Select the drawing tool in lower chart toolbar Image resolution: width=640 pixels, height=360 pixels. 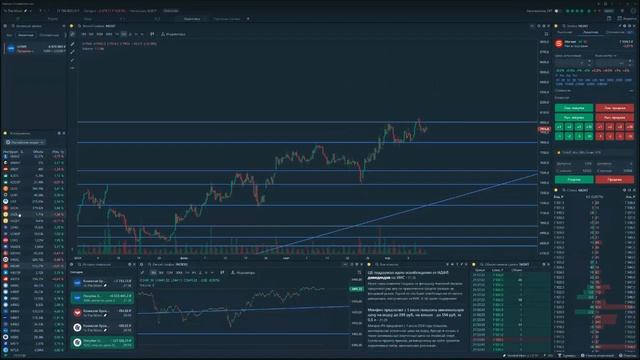(x=142, y=273)
